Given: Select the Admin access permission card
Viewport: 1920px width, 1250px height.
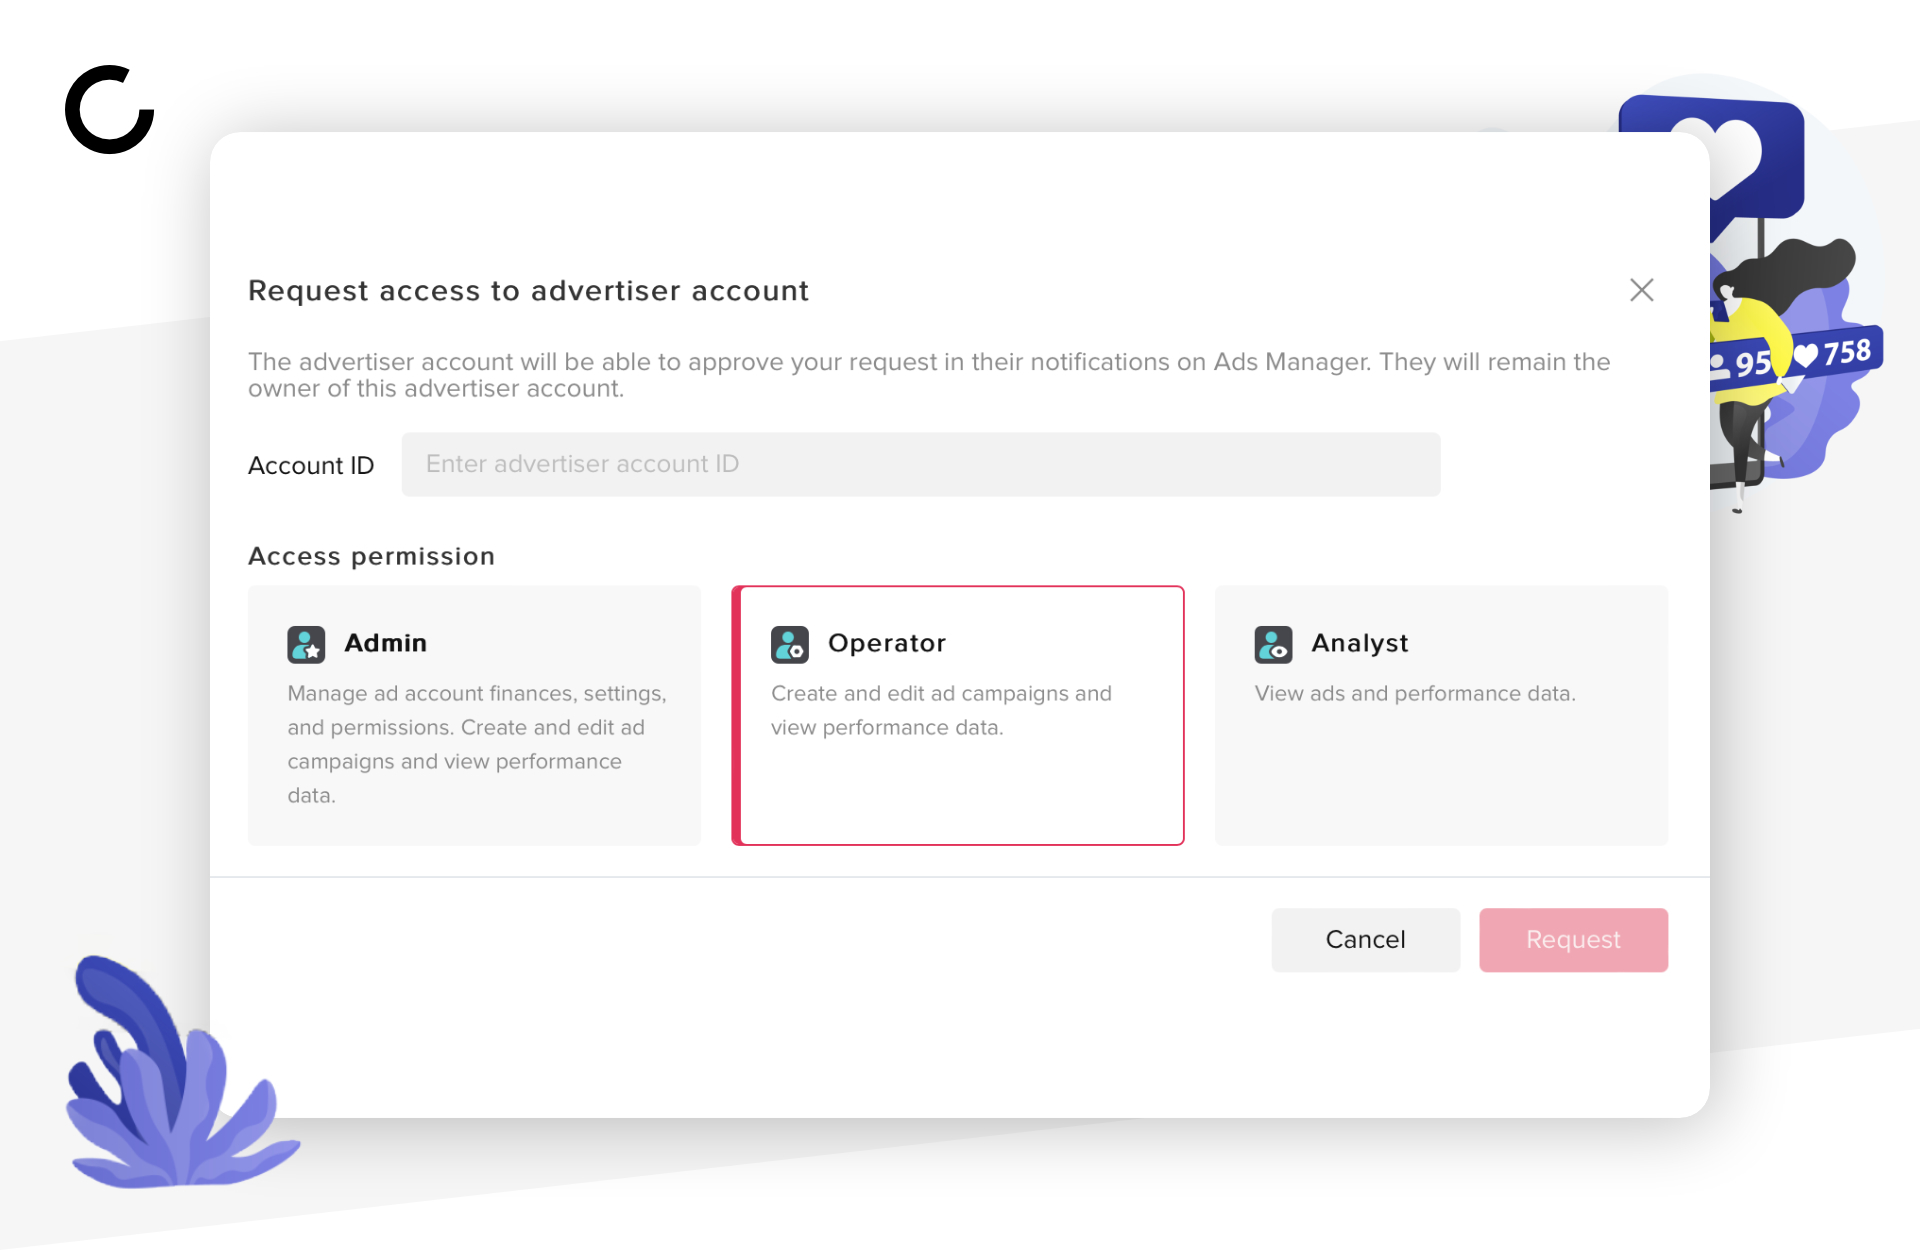Looking at the screenshot, I should coord(474,715).
